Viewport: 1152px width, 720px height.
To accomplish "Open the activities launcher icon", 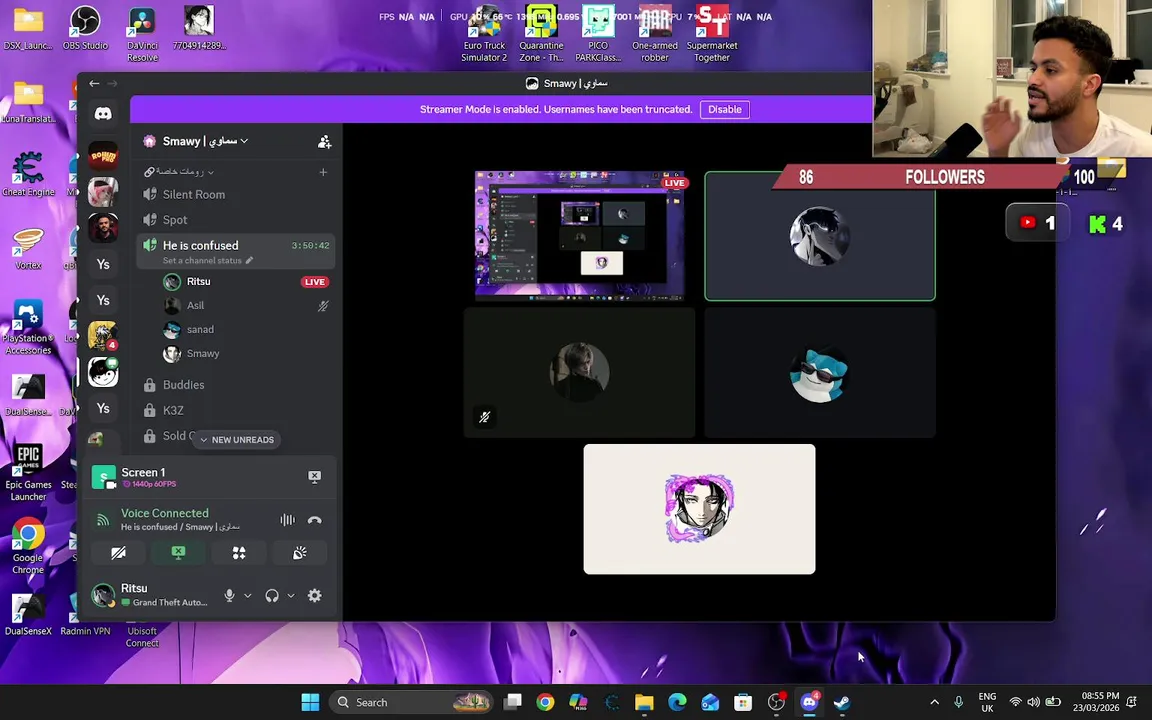I will (239, 552).
